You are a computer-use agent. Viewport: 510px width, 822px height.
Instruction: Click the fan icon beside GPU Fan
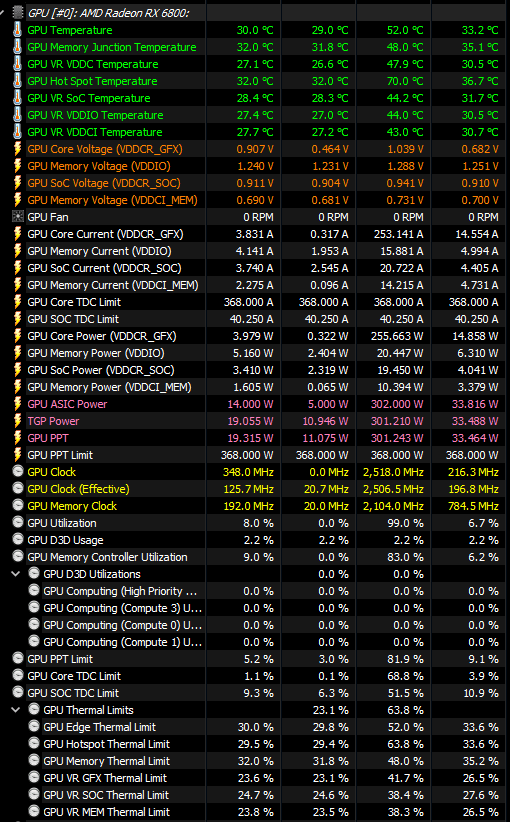17,217
